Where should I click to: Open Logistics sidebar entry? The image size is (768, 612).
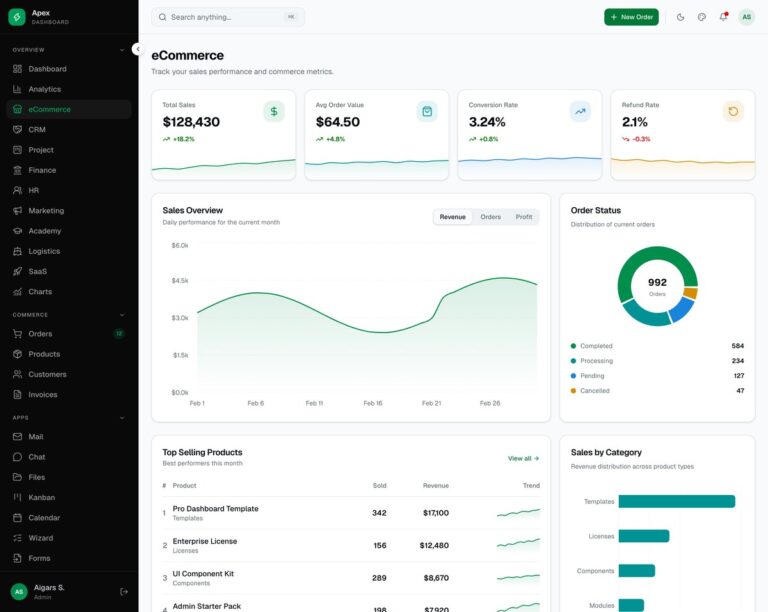69,251
